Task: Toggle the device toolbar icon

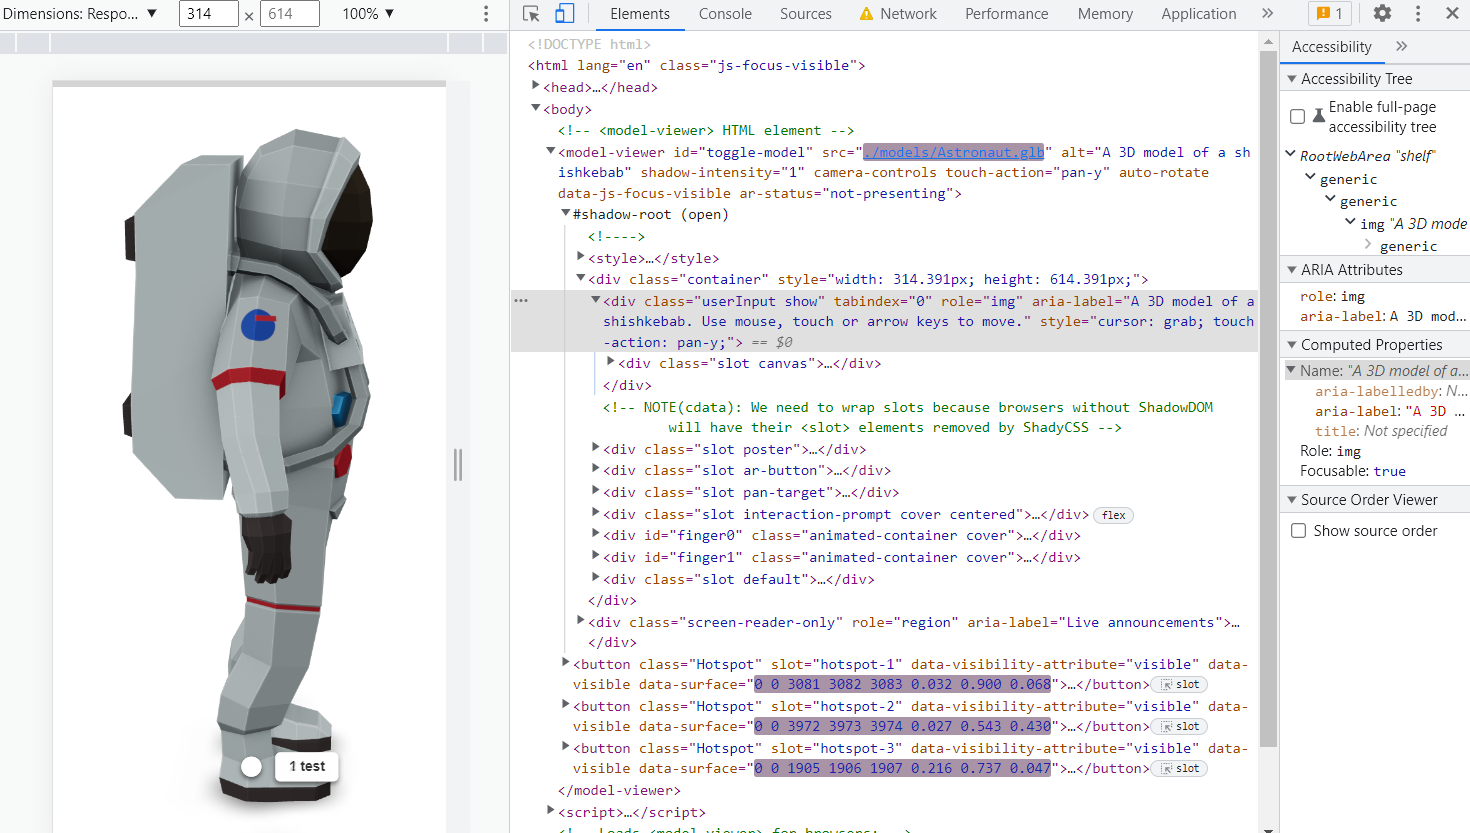Action: [x=565, y=13]
